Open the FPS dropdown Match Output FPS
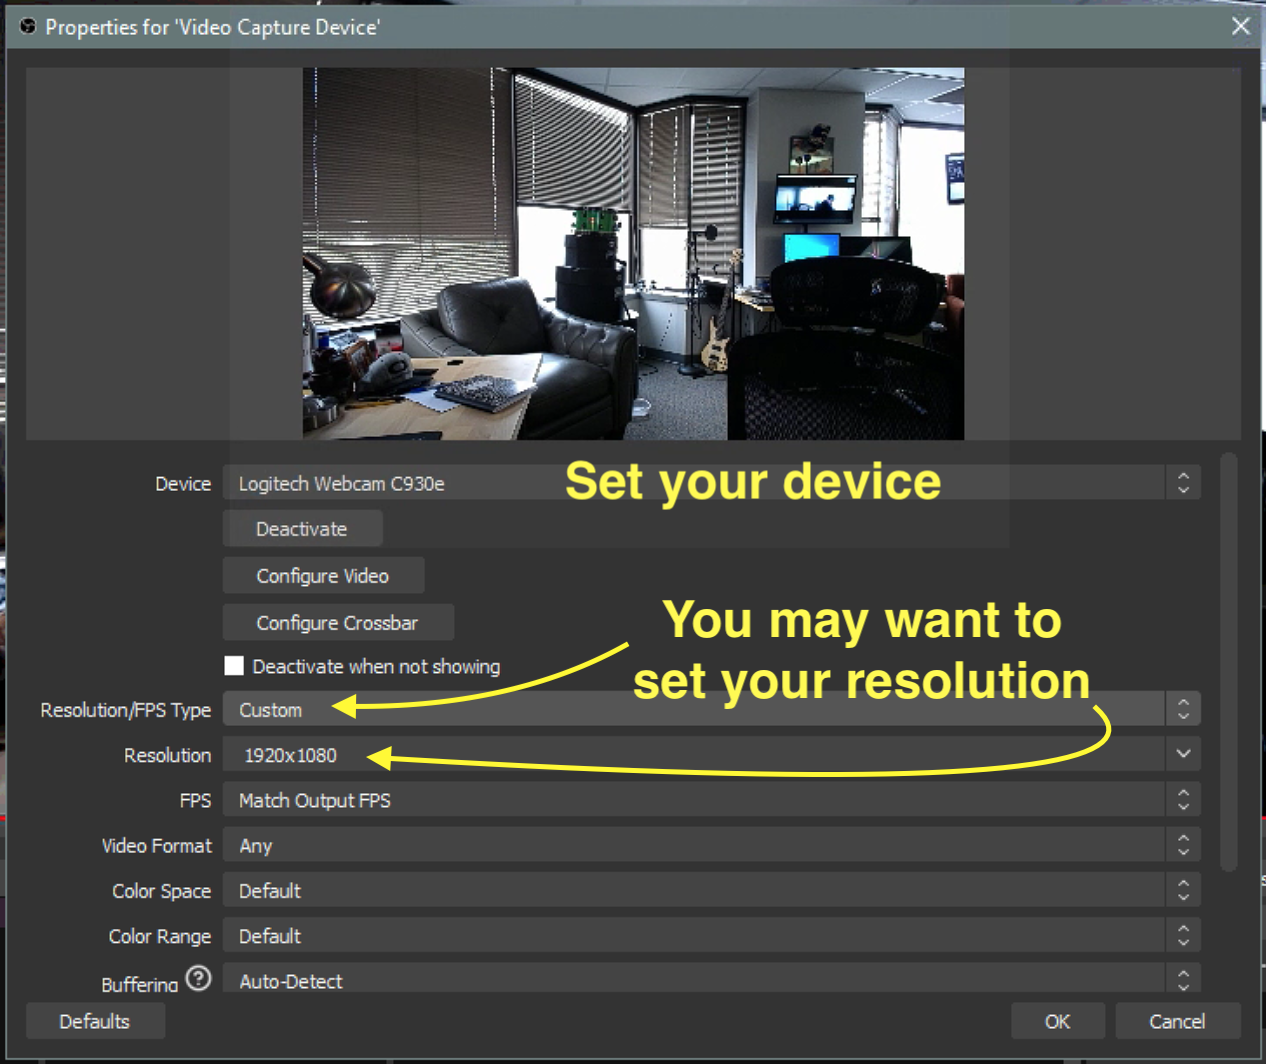Screen dimensions: 1266x1064 [710, 800]
